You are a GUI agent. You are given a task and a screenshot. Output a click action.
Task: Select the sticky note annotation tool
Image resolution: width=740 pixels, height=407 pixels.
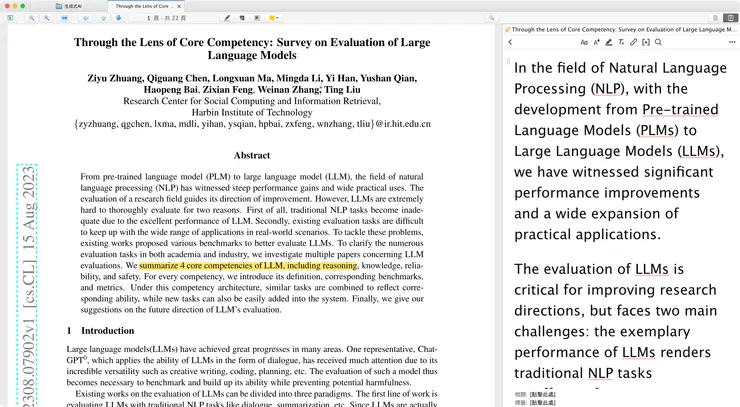click(242, 18)
